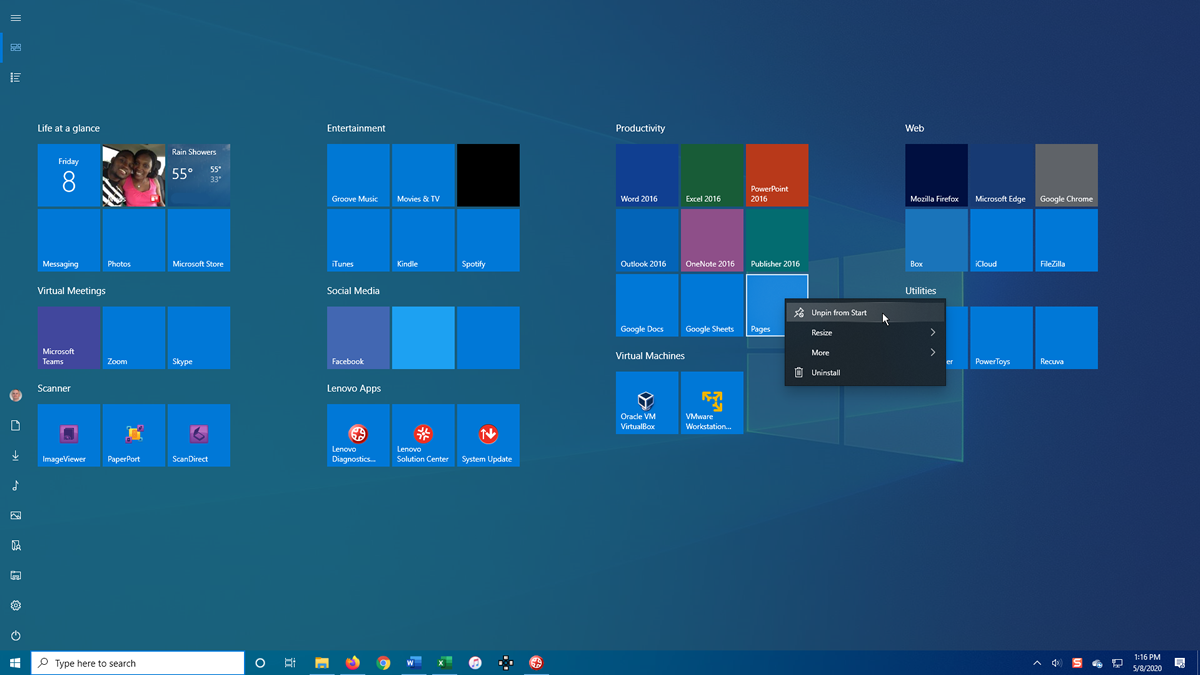Open the Kindle tile
The image size is (1200, 675).
pyautogui.click(x=423, y=240)
